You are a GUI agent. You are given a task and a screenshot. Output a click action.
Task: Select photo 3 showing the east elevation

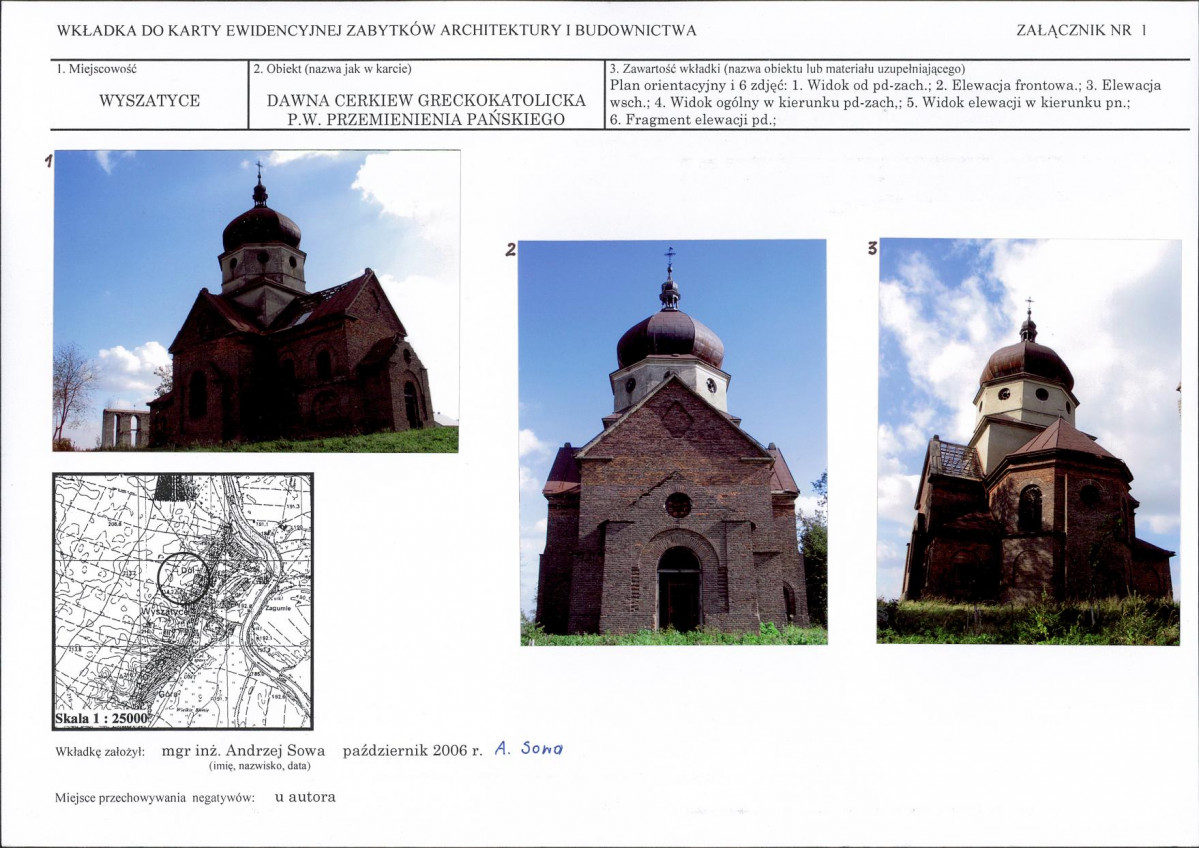[x=1029, y=441]
